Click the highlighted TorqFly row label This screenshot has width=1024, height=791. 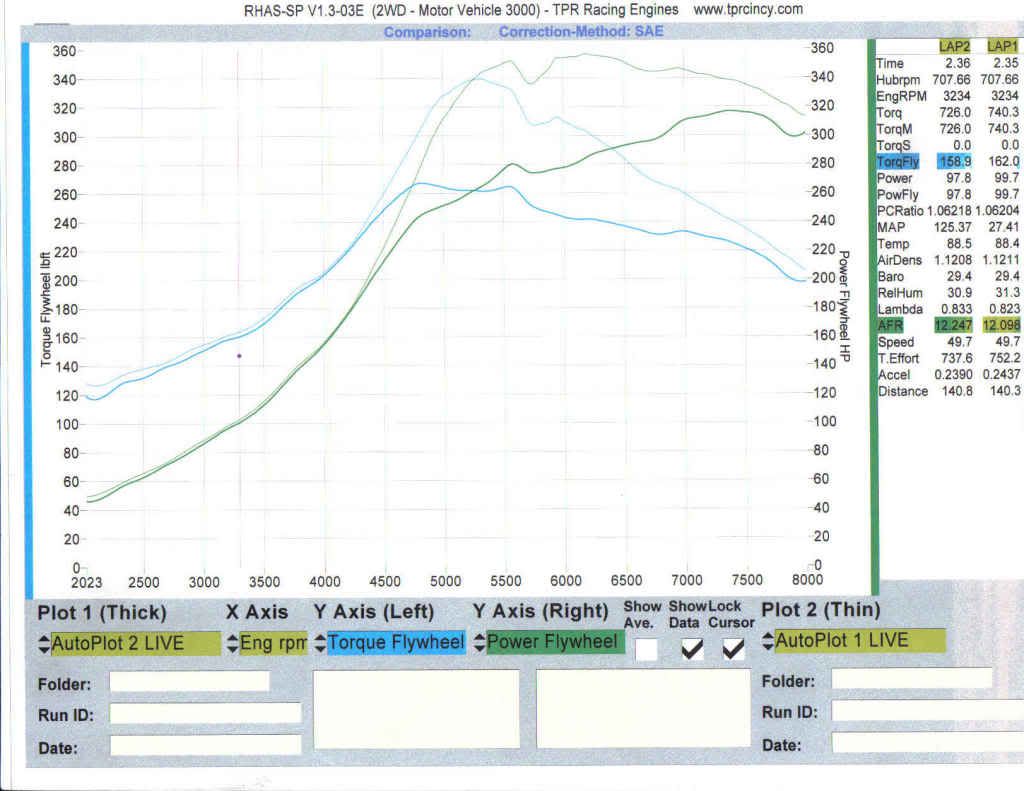tap(895, 161)
